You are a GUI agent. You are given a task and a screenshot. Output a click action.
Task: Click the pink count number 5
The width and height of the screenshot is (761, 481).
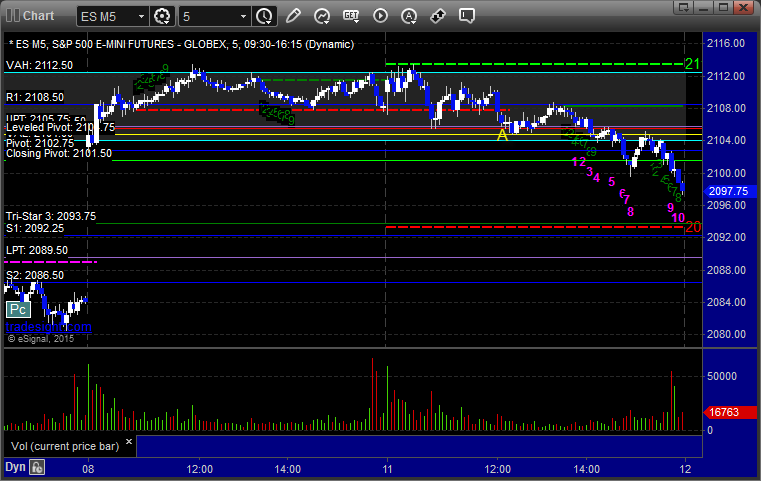[612, 182]
